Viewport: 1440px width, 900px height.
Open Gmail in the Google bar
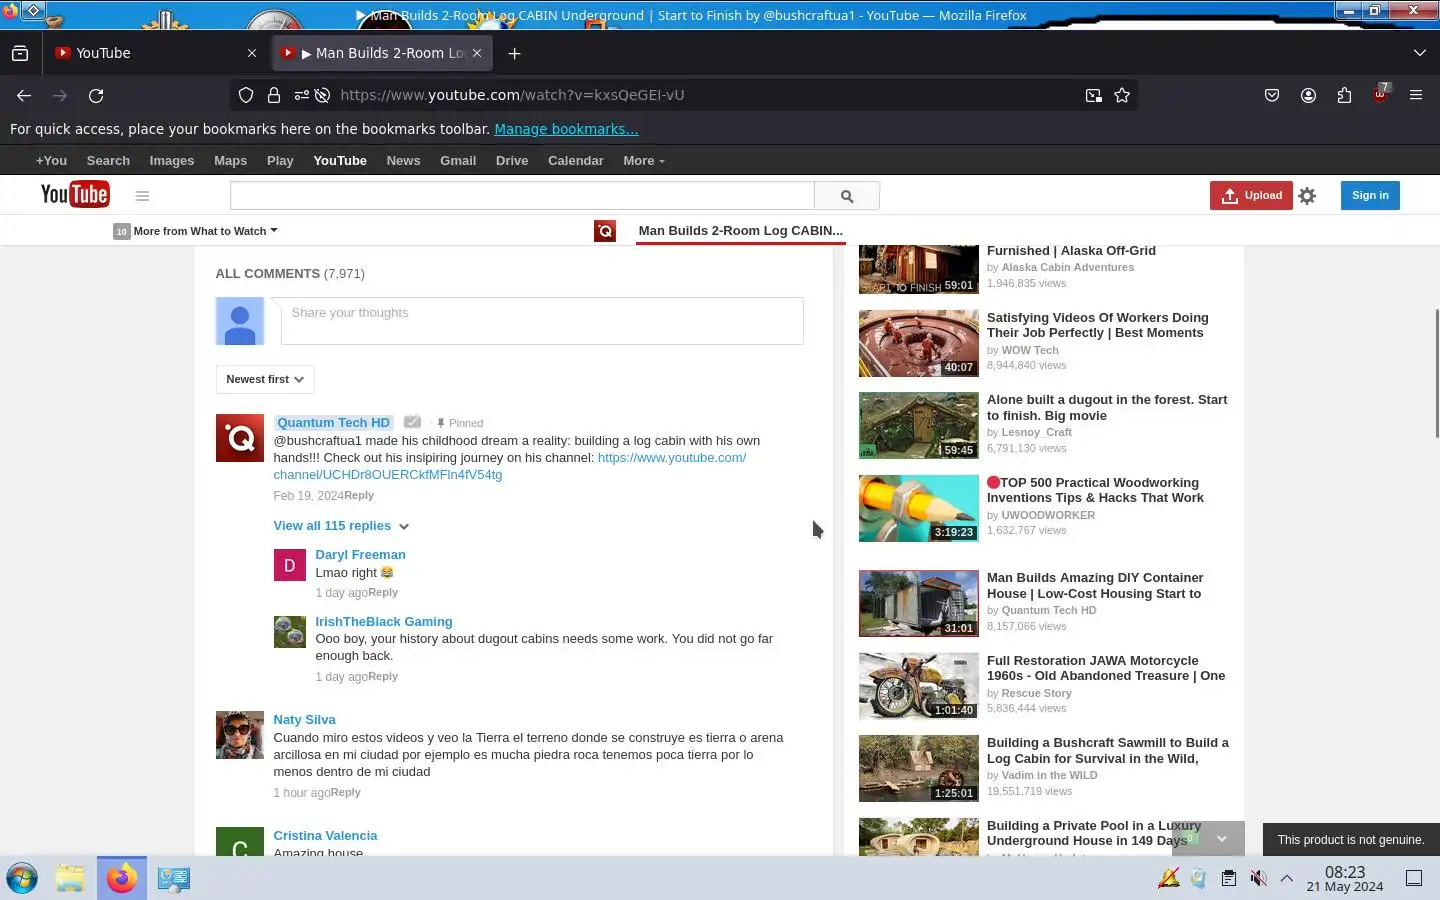click(458, 160)
